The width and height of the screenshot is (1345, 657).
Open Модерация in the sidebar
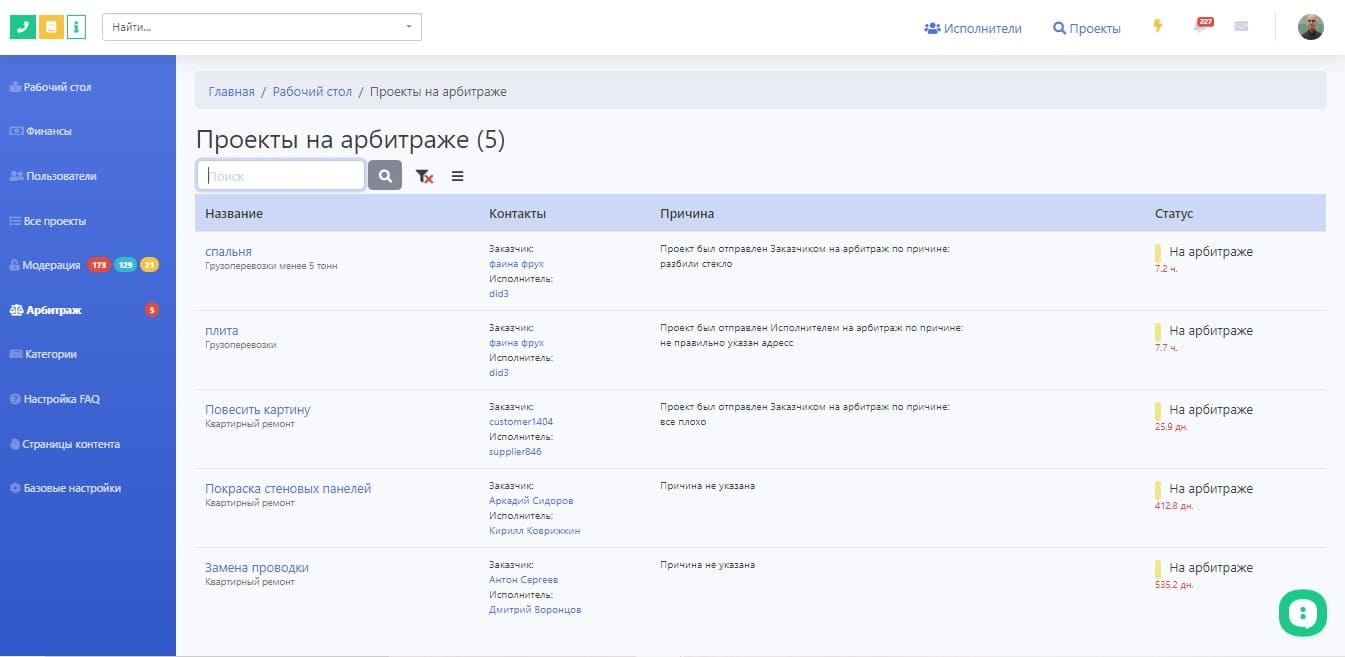(x=52, y=265)
